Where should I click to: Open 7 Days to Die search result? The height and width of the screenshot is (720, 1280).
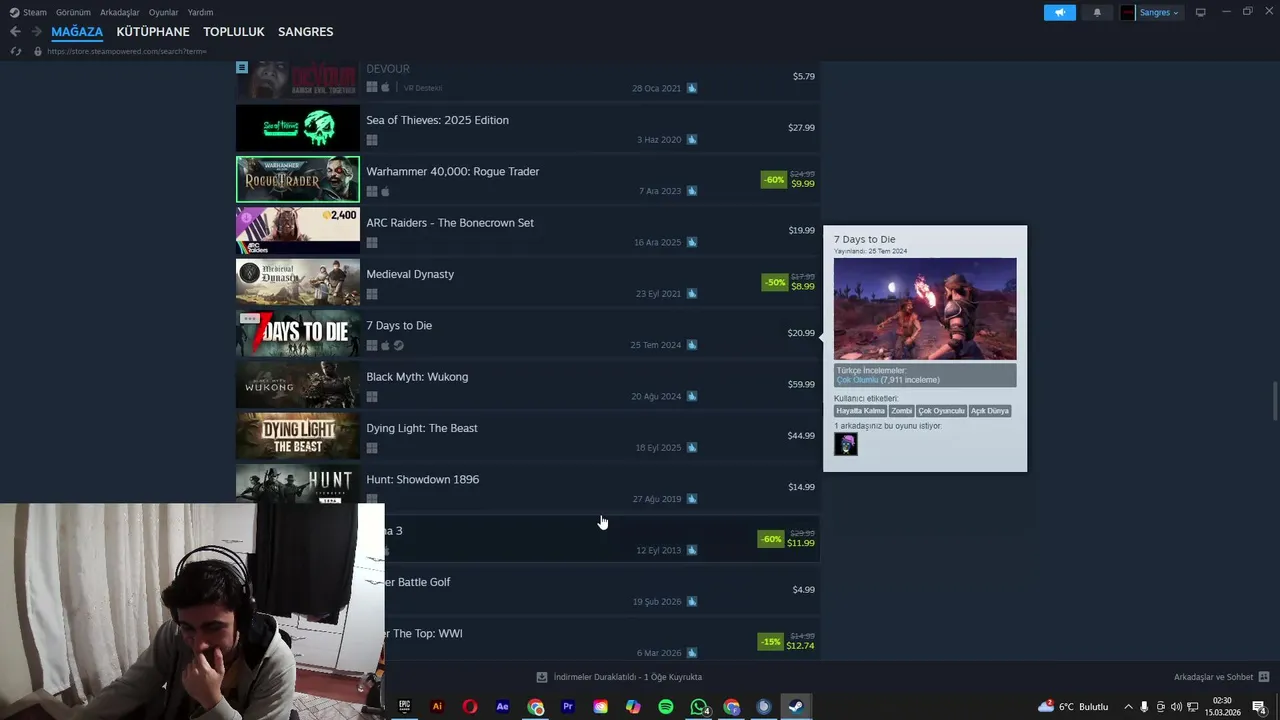click(527, 333)
